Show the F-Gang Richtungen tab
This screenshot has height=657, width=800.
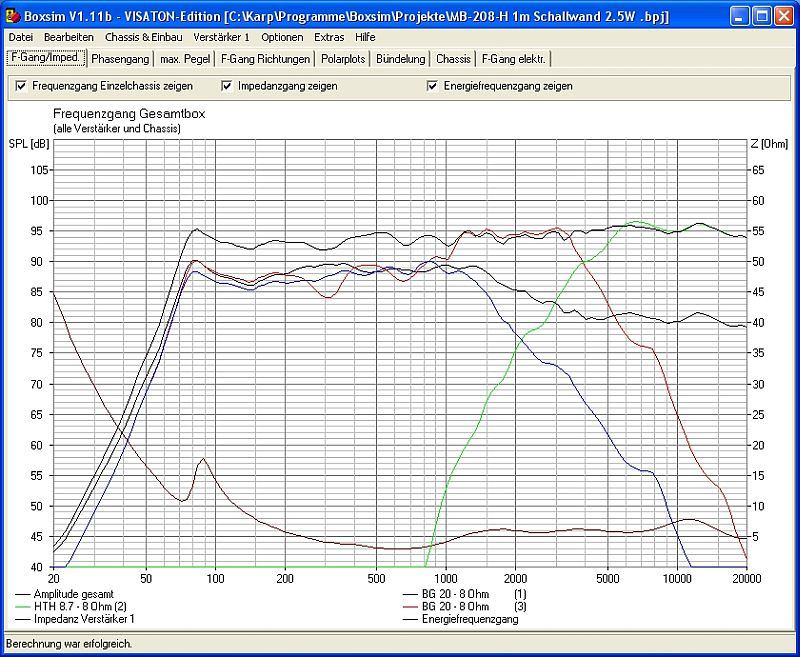265,59
